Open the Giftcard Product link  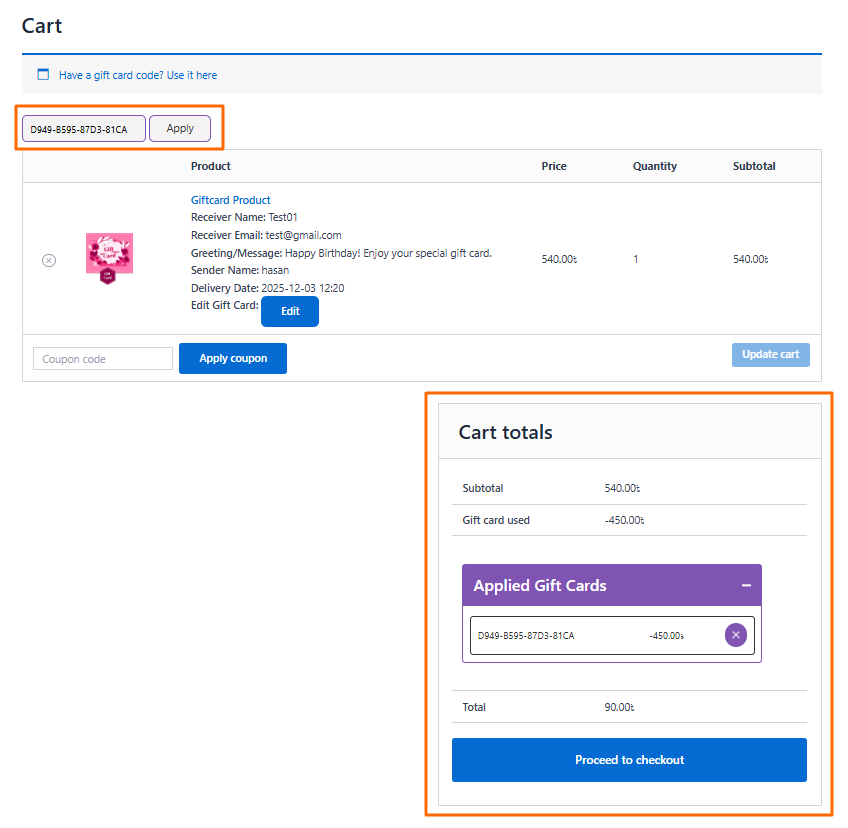[231, 200]
